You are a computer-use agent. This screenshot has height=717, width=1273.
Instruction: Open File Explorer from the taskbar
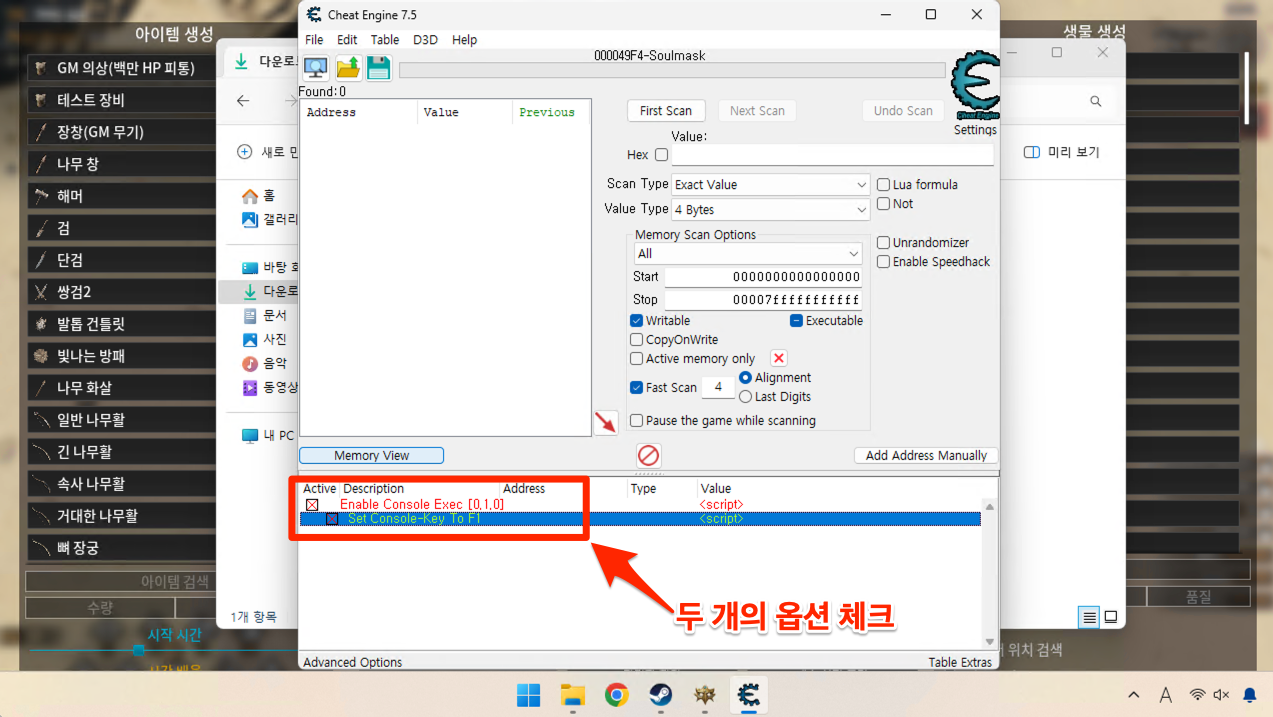[572, 695]
